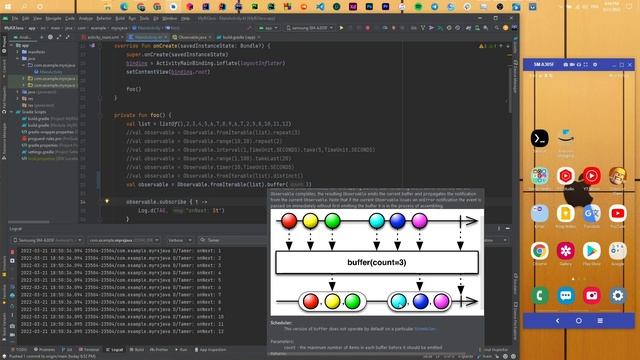The height and width of the screenshot is (360, 640).
Task: Open the App Inspection tool window tab
Action: tap(211, 350)
